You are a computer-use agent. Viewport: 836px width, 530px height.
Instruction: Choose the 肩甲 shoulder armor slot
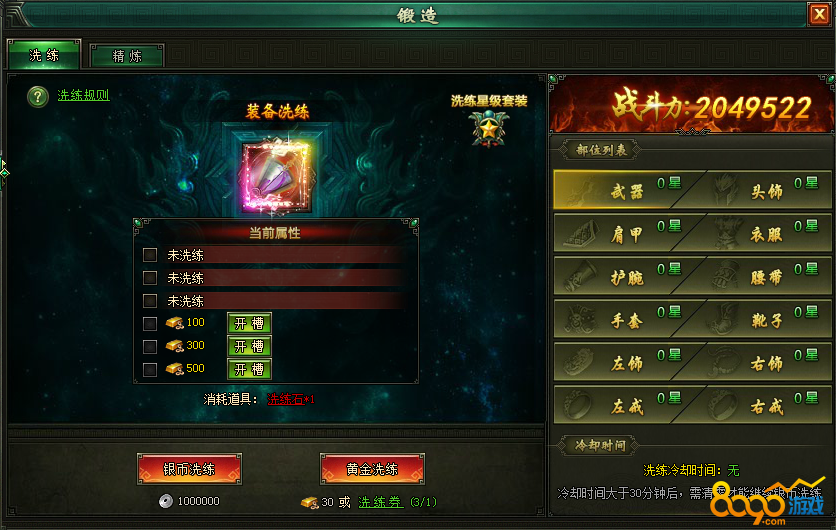[624, 234]
